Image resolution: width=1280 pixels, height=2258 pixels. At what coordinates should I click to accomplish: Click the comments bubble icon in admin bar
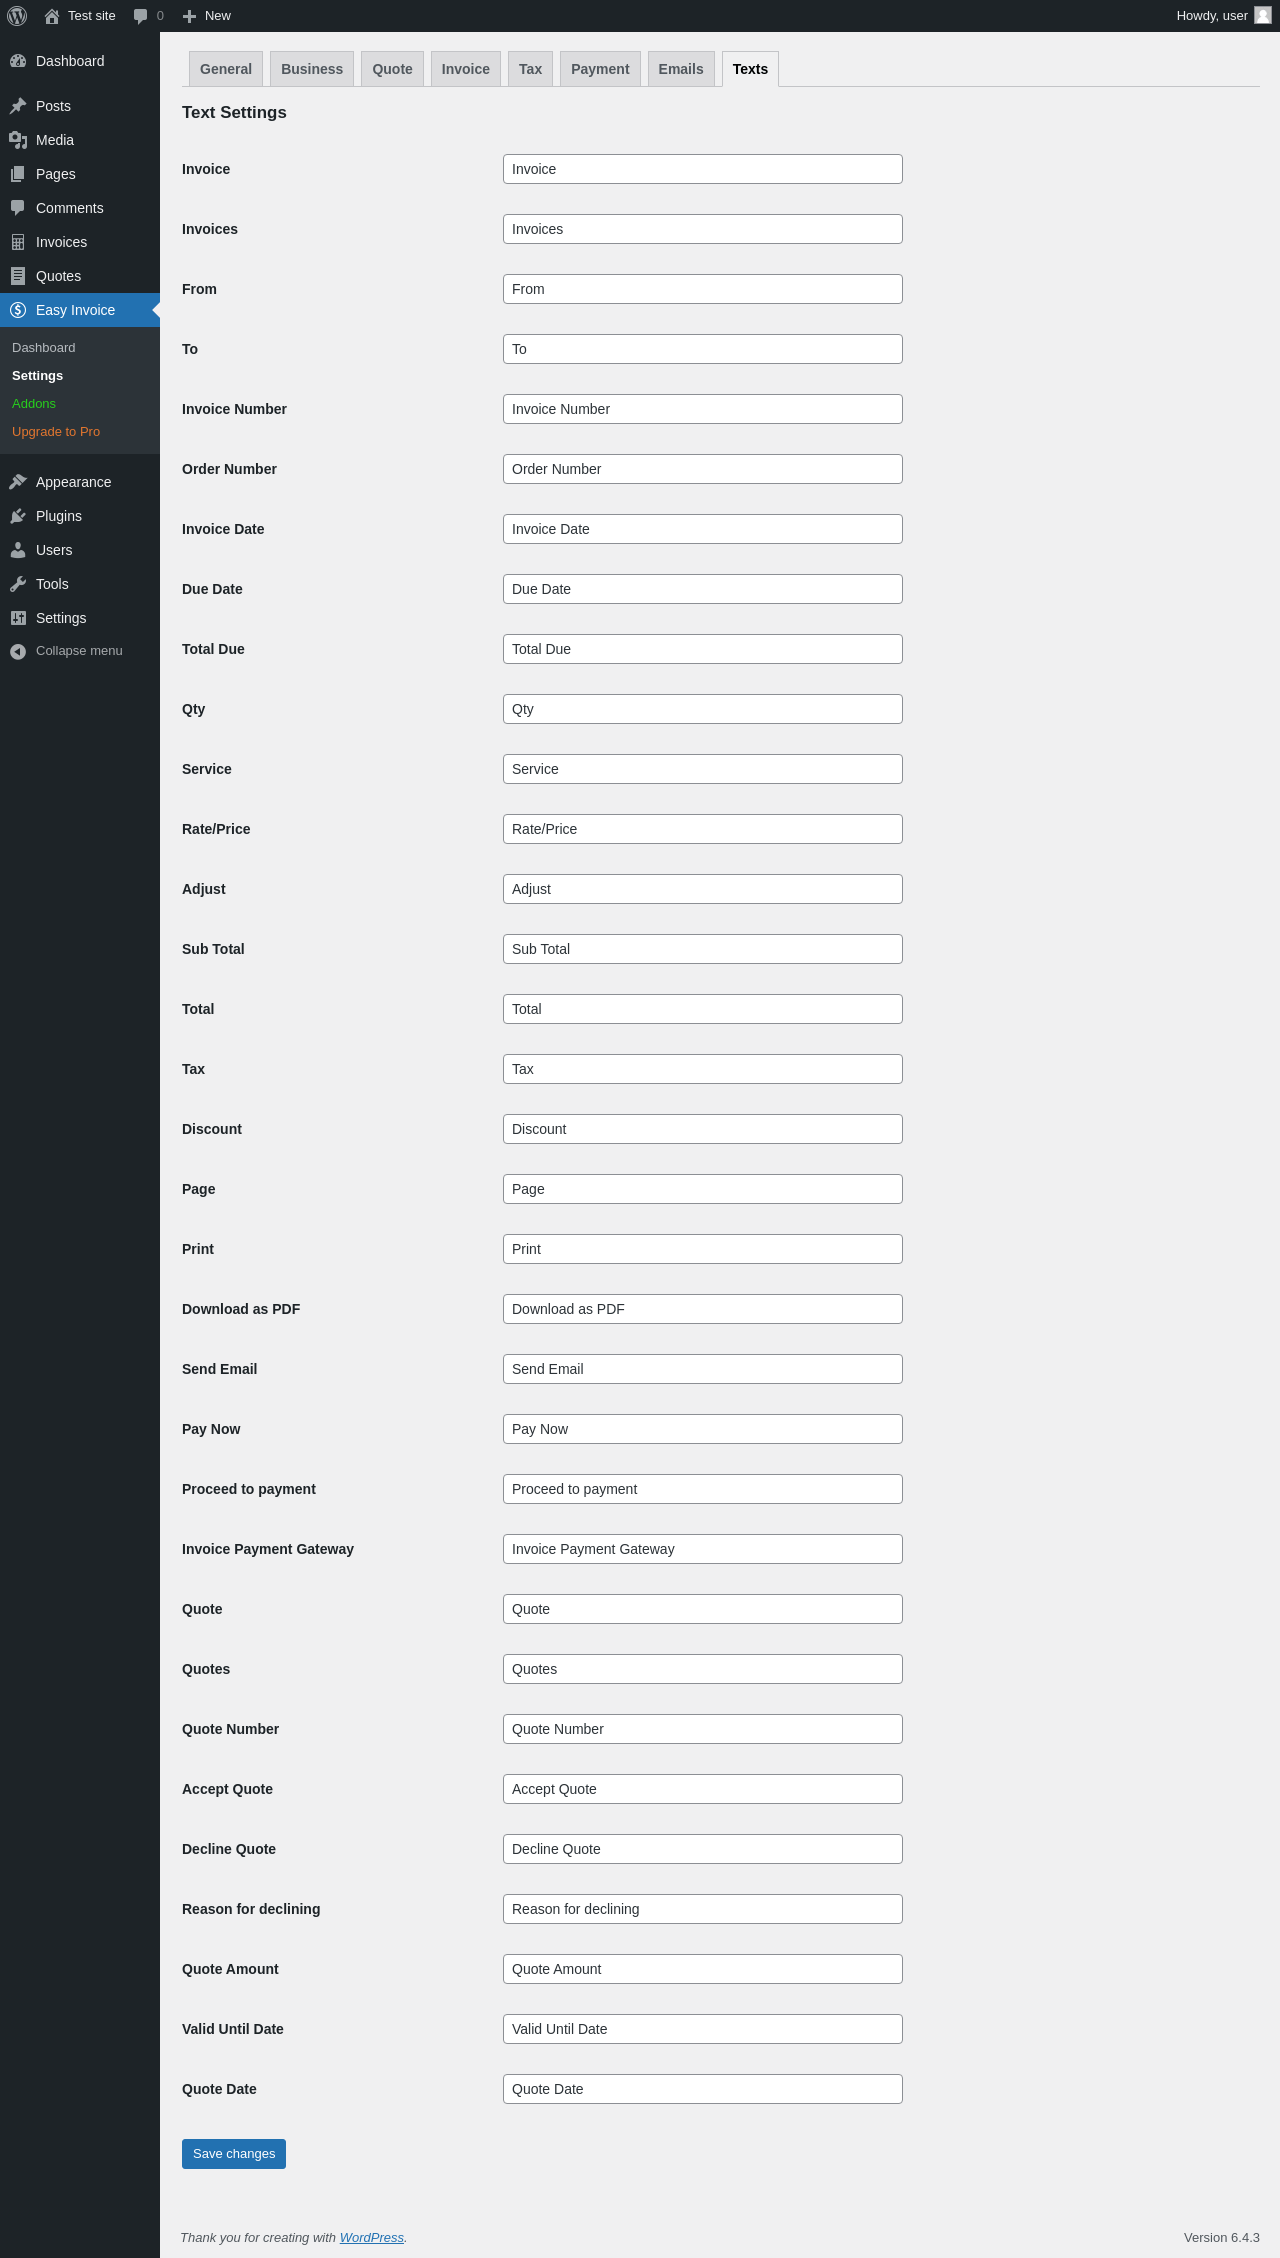(140, 16)
